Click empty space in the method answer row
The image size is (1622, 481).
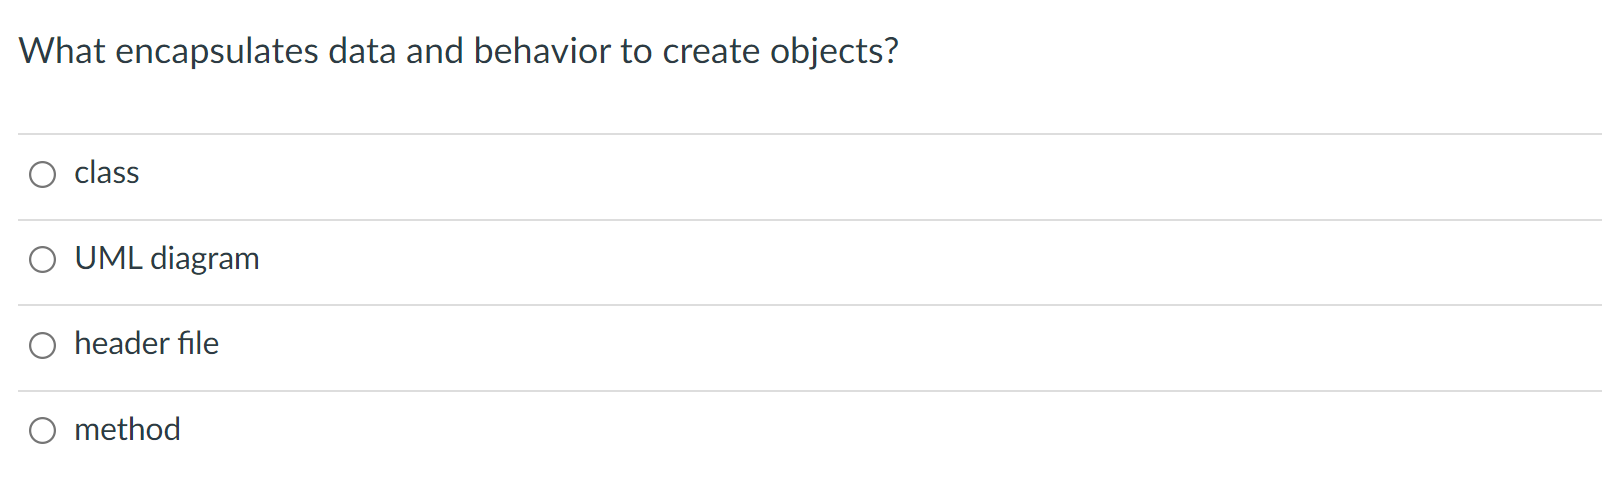point(890,432)
